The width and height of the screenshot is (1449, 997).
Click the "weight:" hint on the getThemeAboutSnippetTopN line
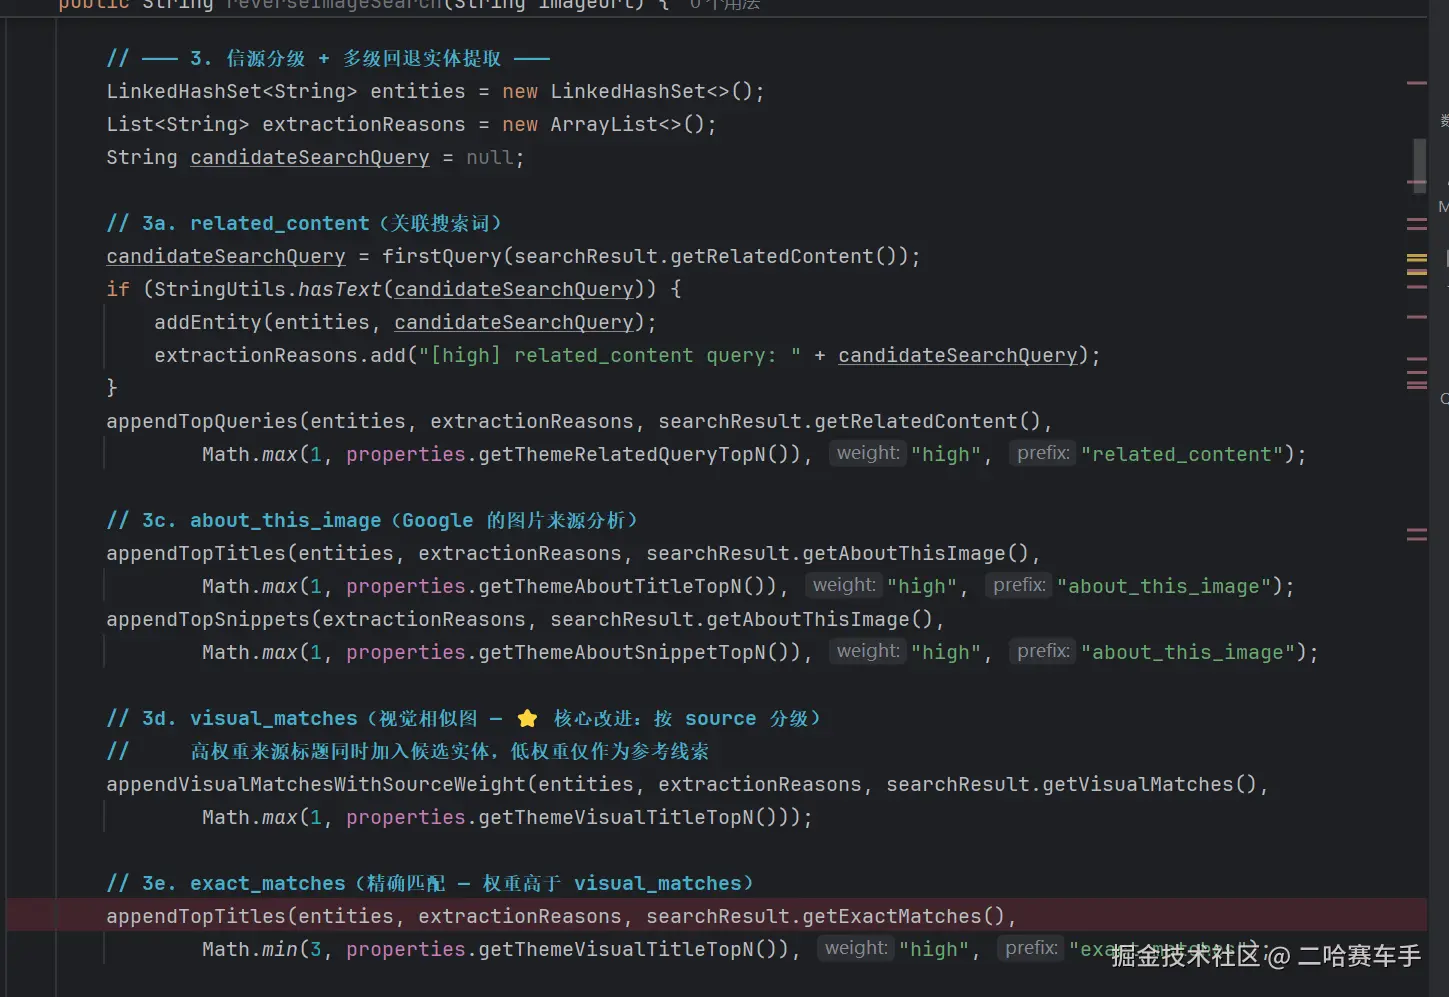pyautogui.click(x=868, y=651)
